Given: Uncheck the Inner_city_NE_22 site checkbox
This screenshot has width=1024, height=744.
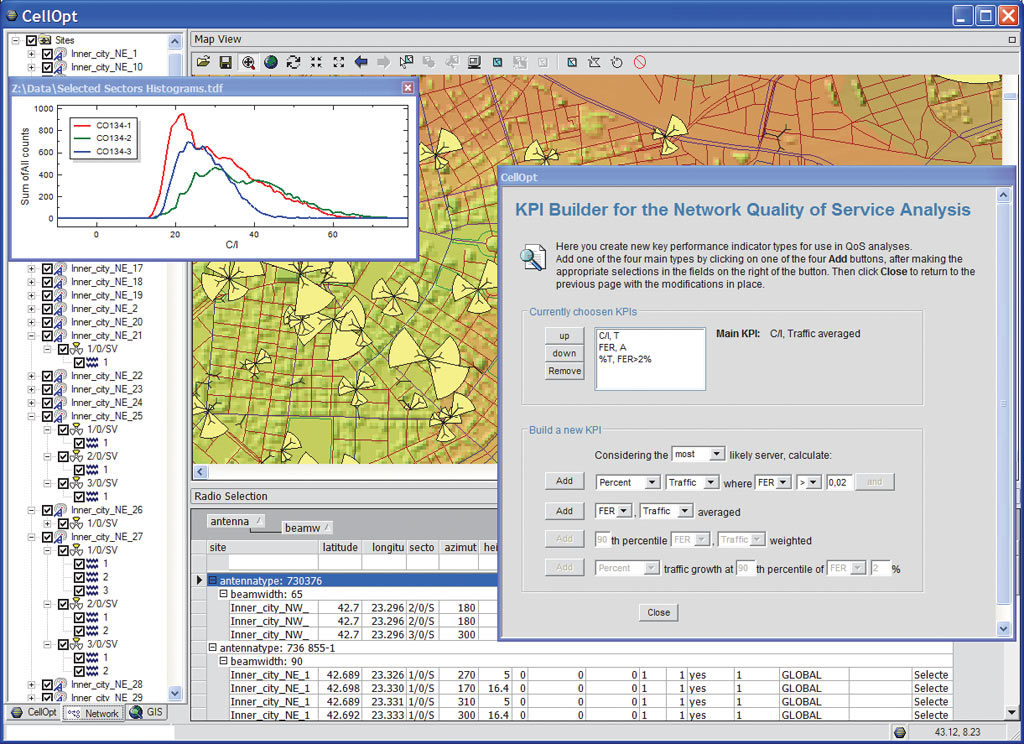Looking at the screenshot, I should pyautogui.click(x=46, y=376).
